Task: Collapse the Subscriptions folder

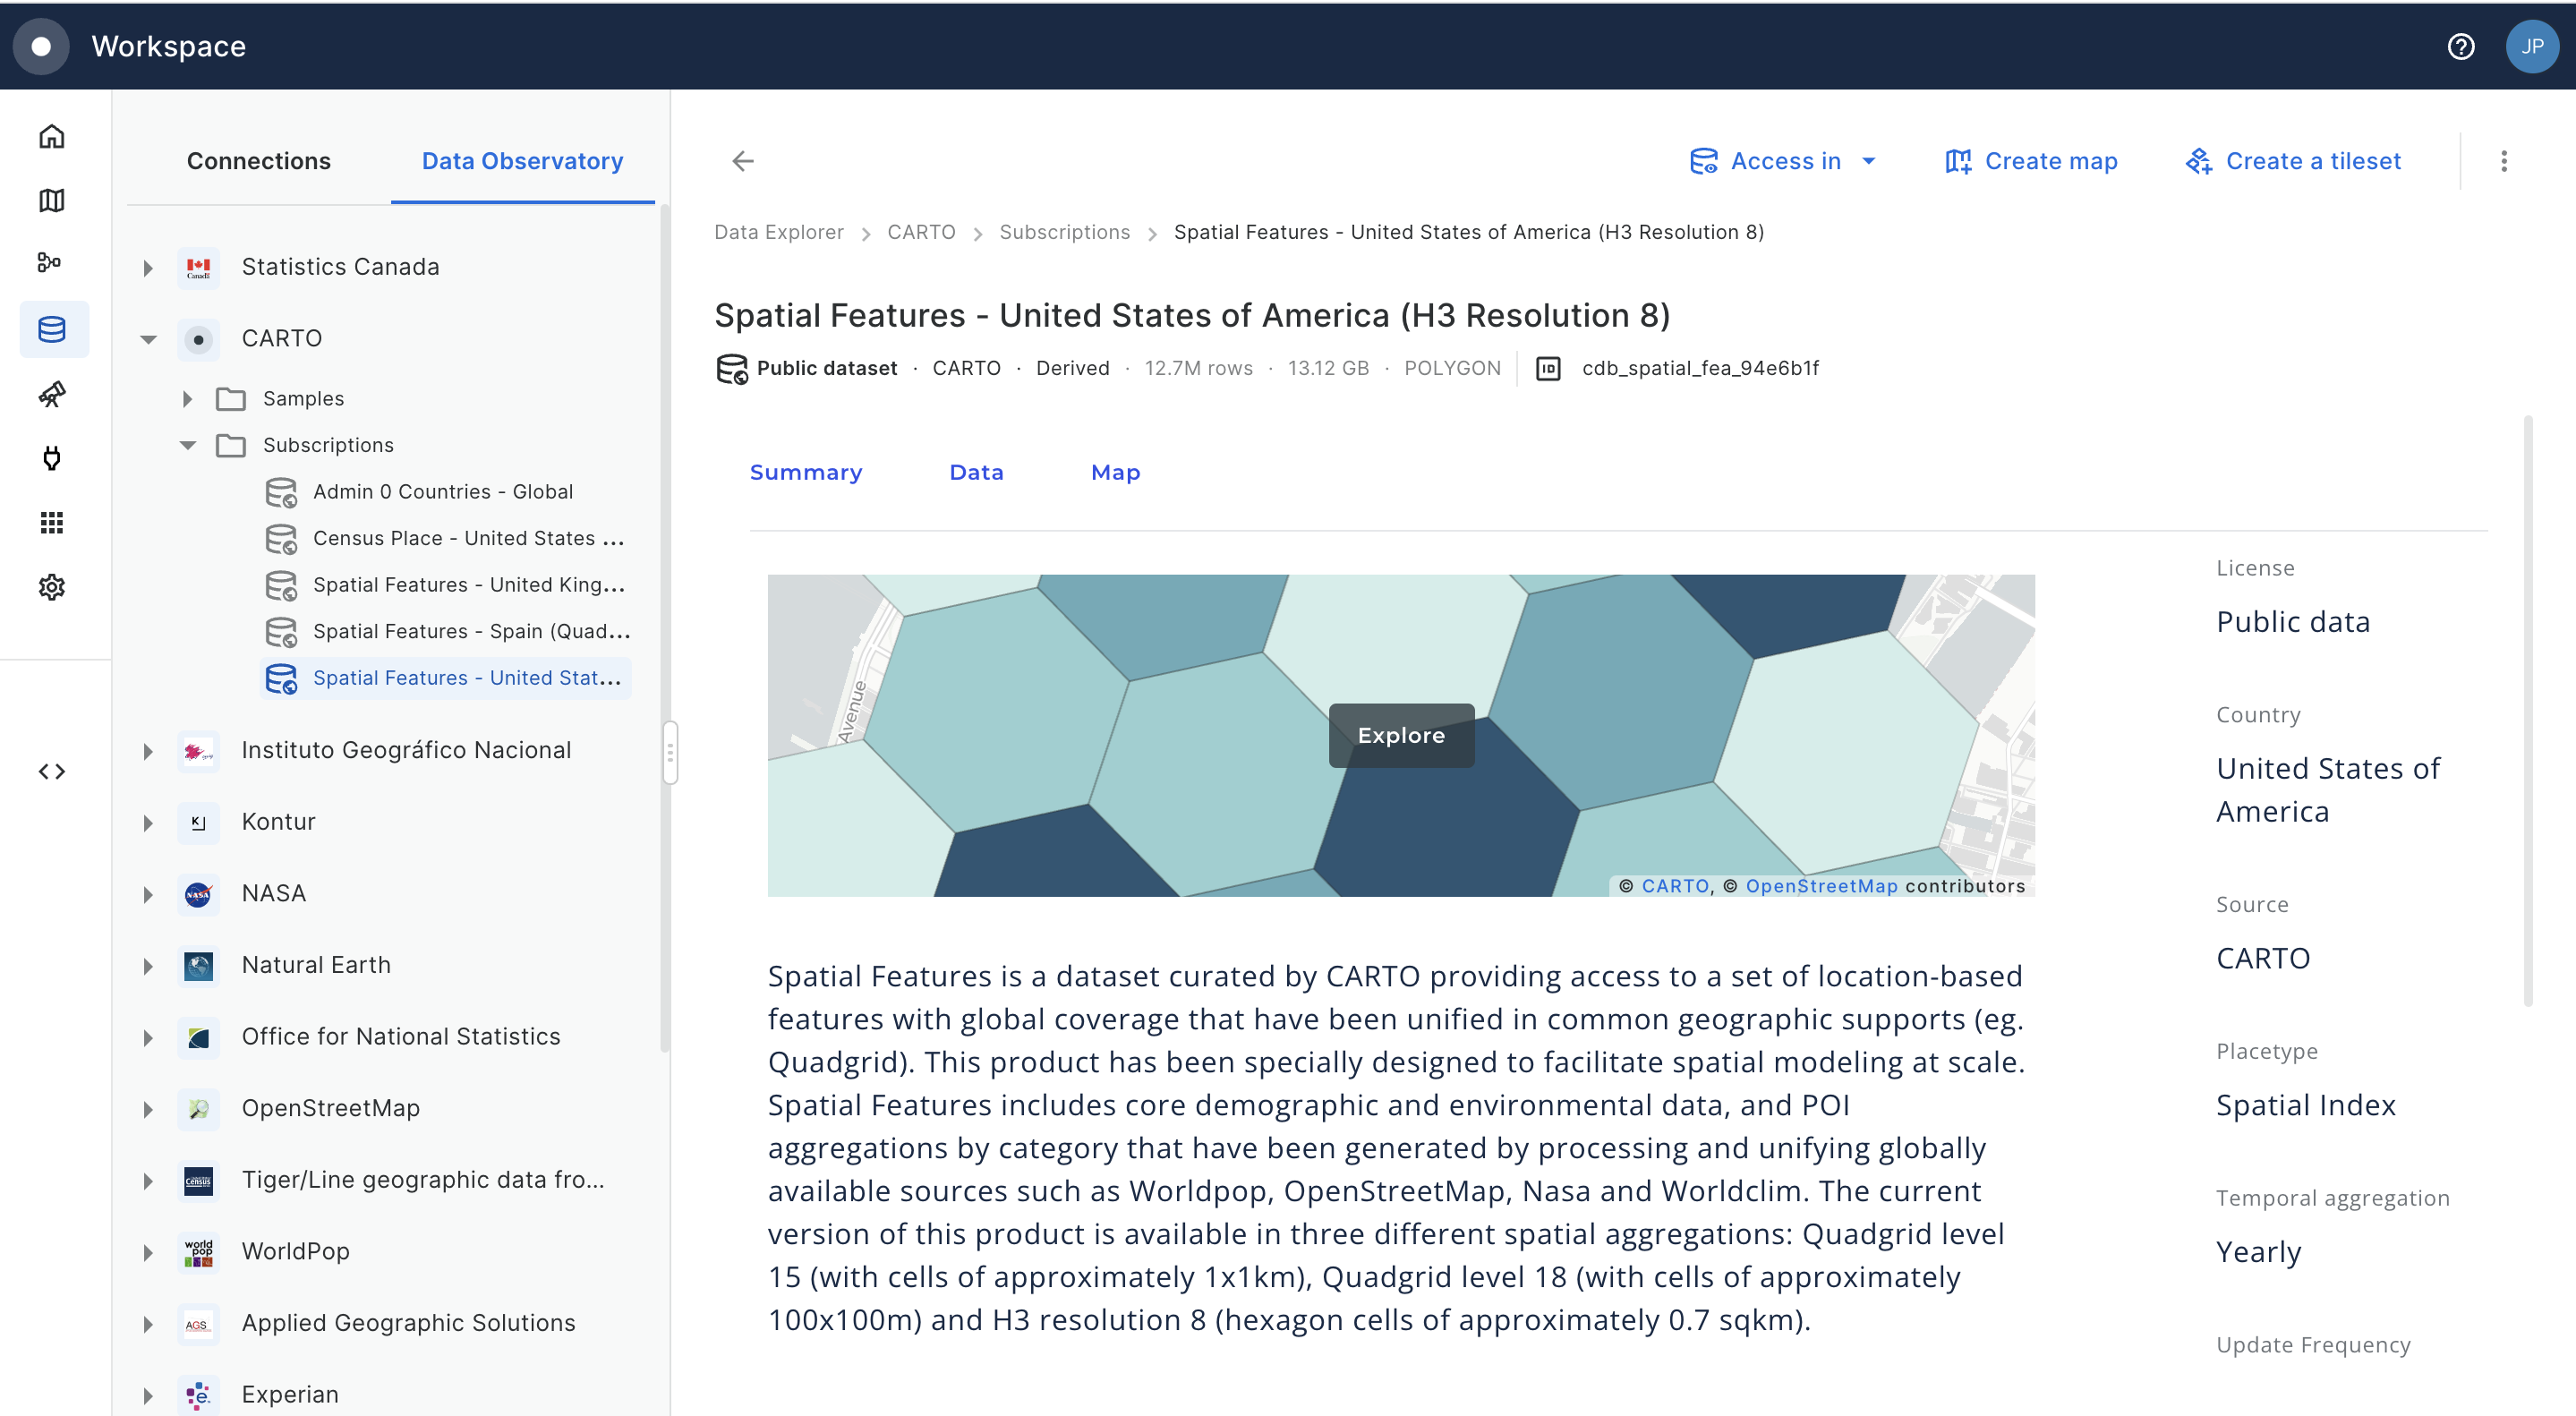Action: [x=187, y=445]
